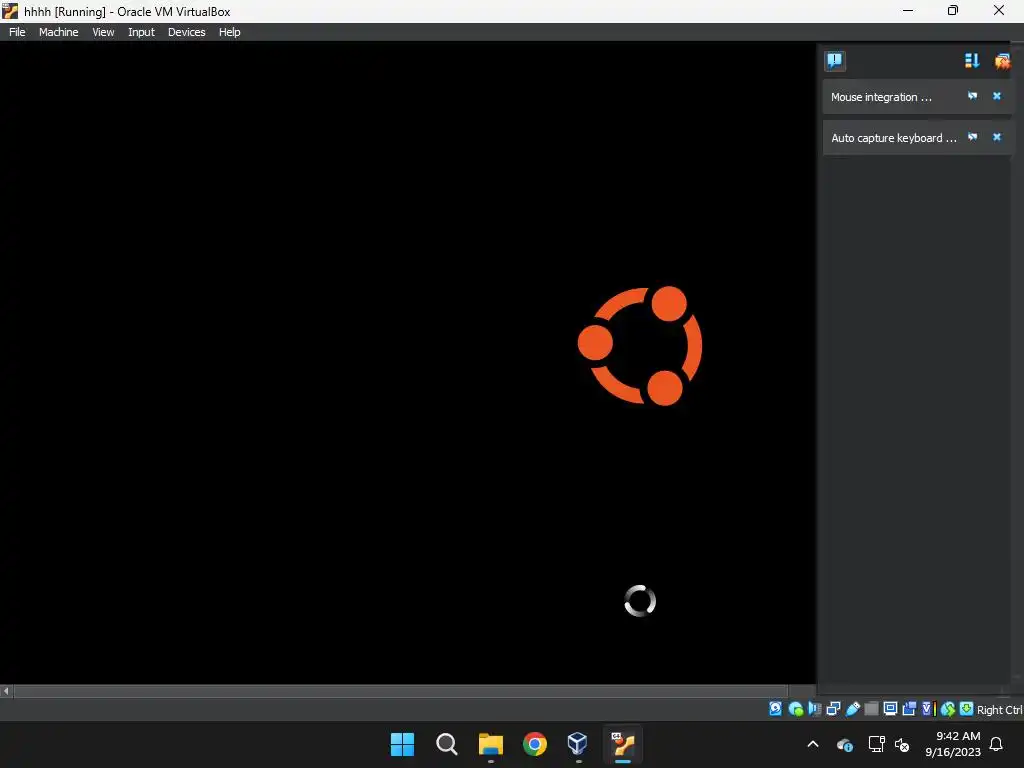Click the delete all notifications icon

(x=1002, y=61)
